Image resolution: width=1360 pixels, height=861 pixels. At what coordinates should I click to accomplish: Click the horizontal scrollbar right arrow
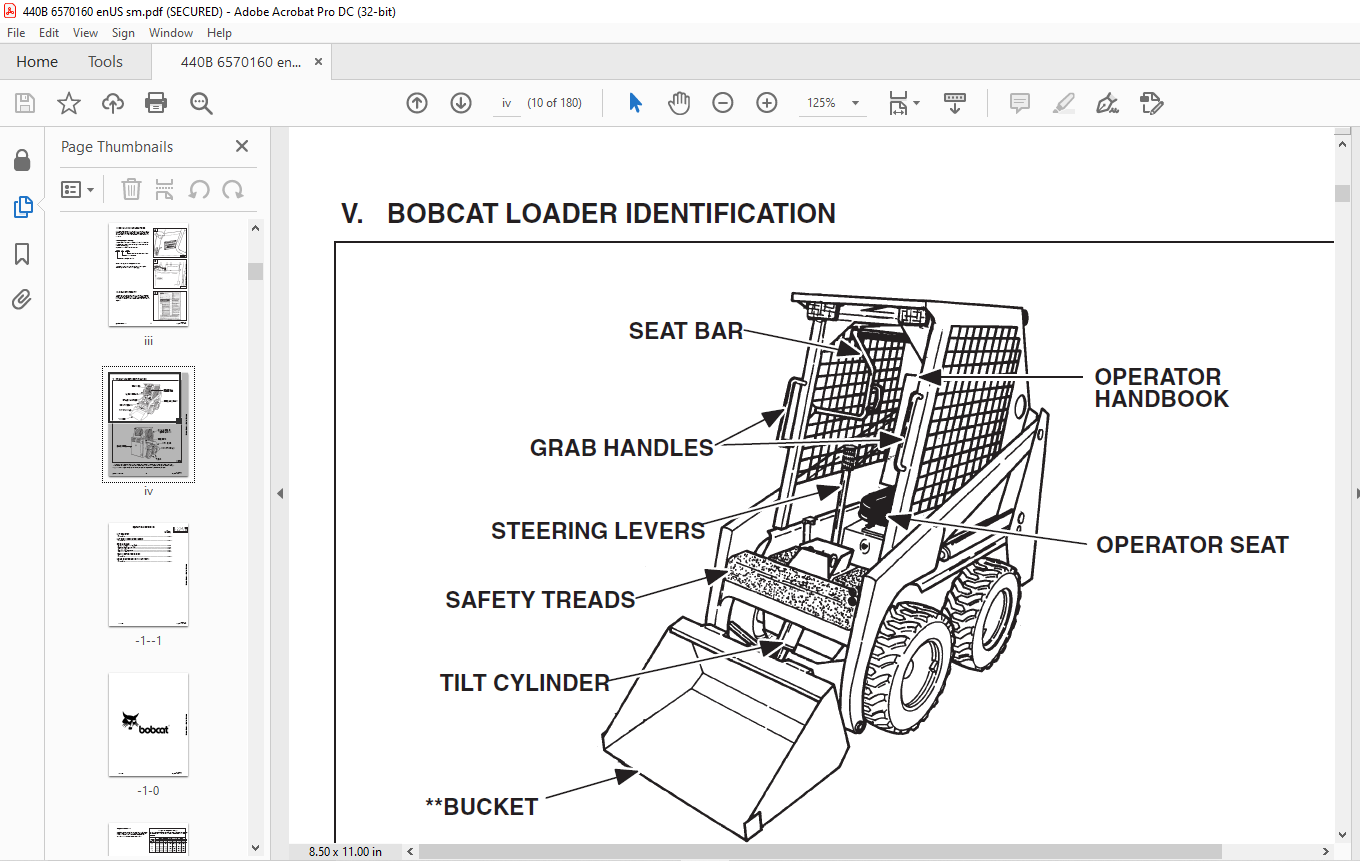(1326, 851)
